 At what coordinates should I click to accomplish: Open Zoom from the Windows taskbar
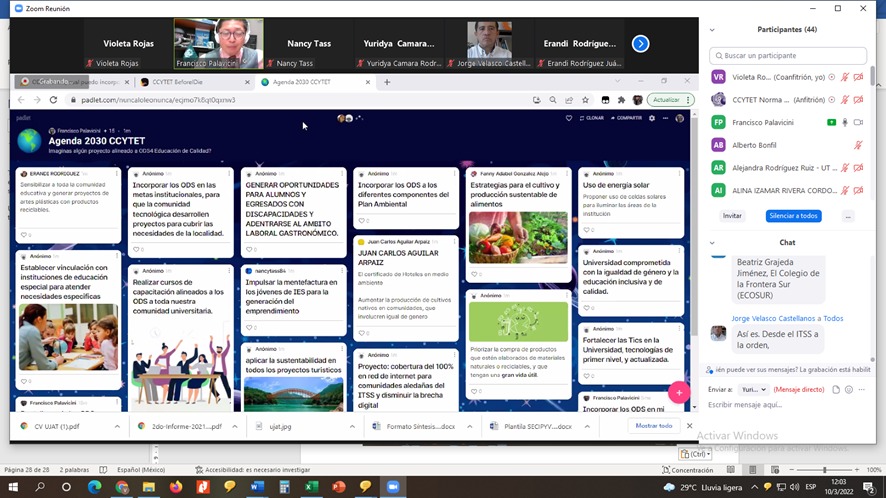(x=392, y=486)
